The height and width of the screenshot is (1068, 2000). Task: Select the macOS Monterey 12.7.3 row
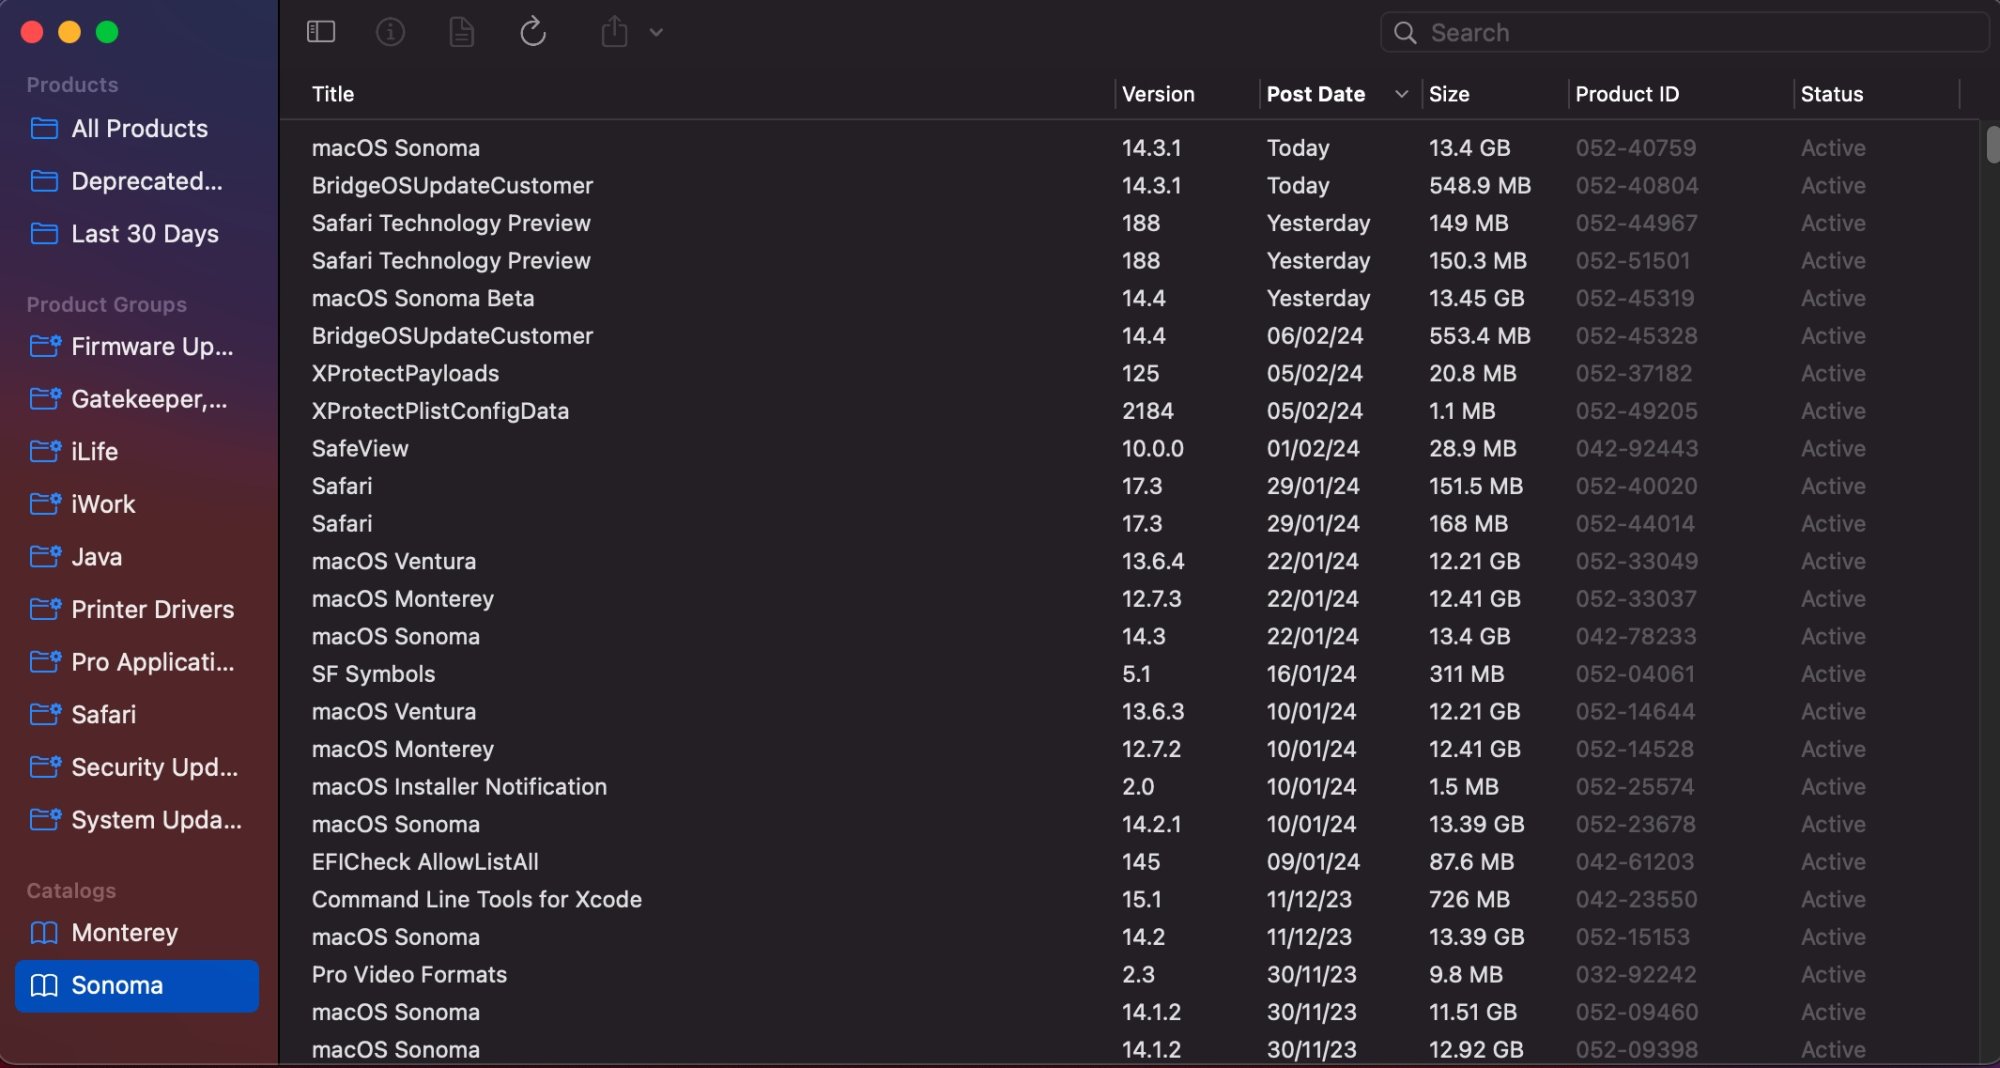click(x=1128, y=599)
